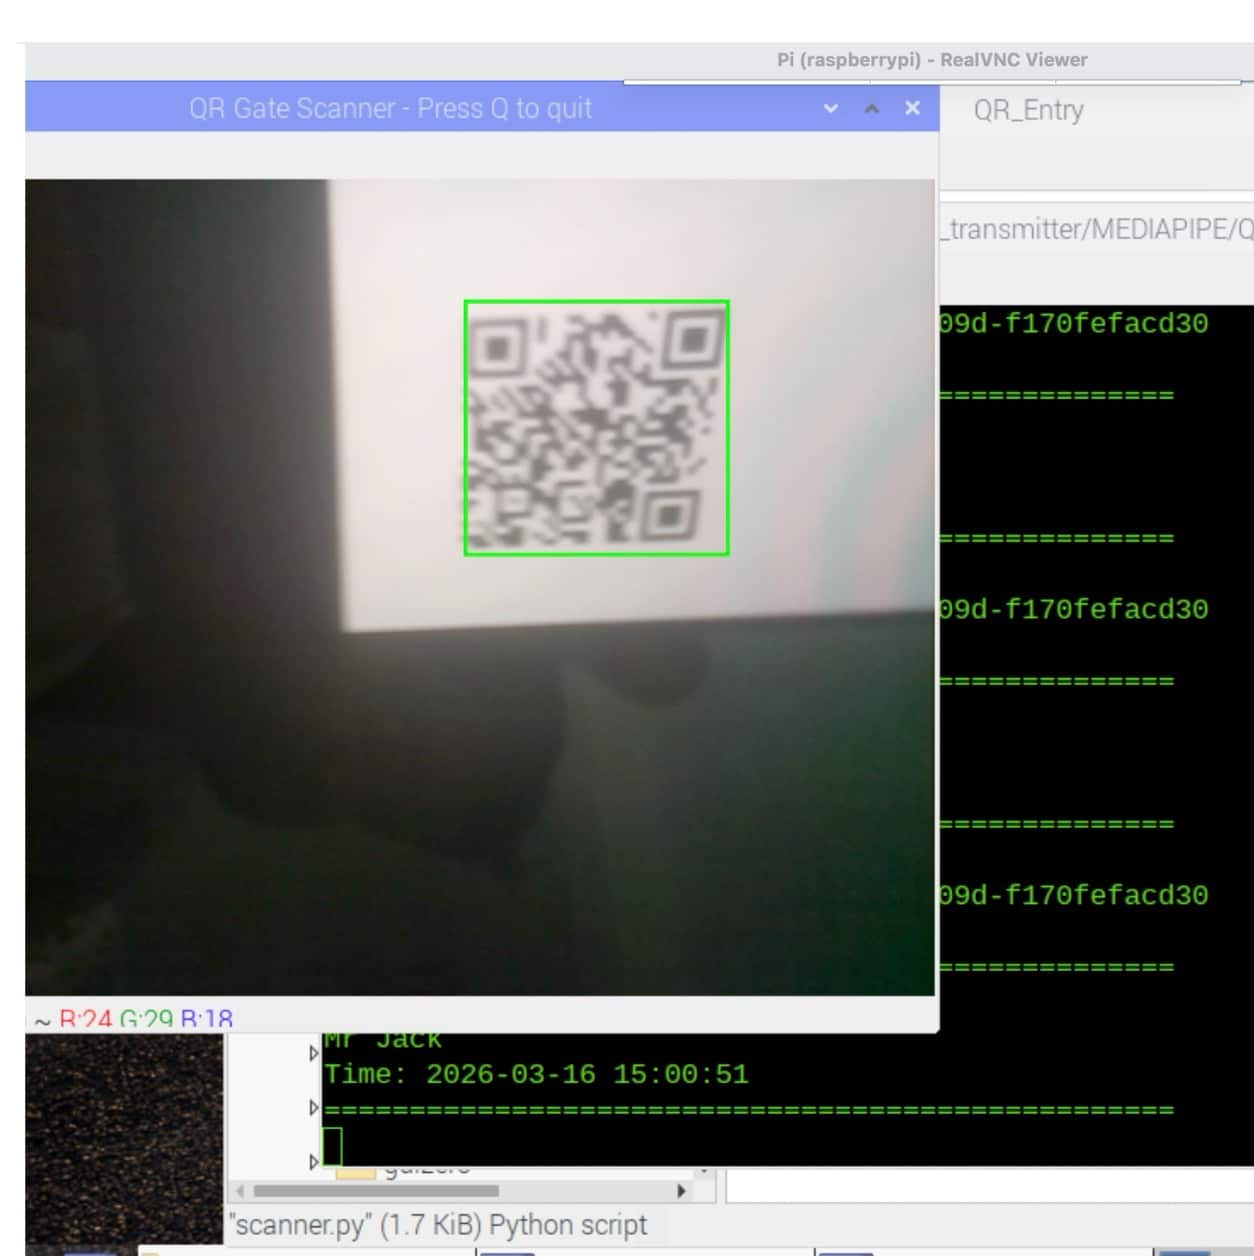Click the horizontal scrollbar left arrow
Viewport: 1254px width, 1260px height.
pyautogui.click(x=240, y=1191)
